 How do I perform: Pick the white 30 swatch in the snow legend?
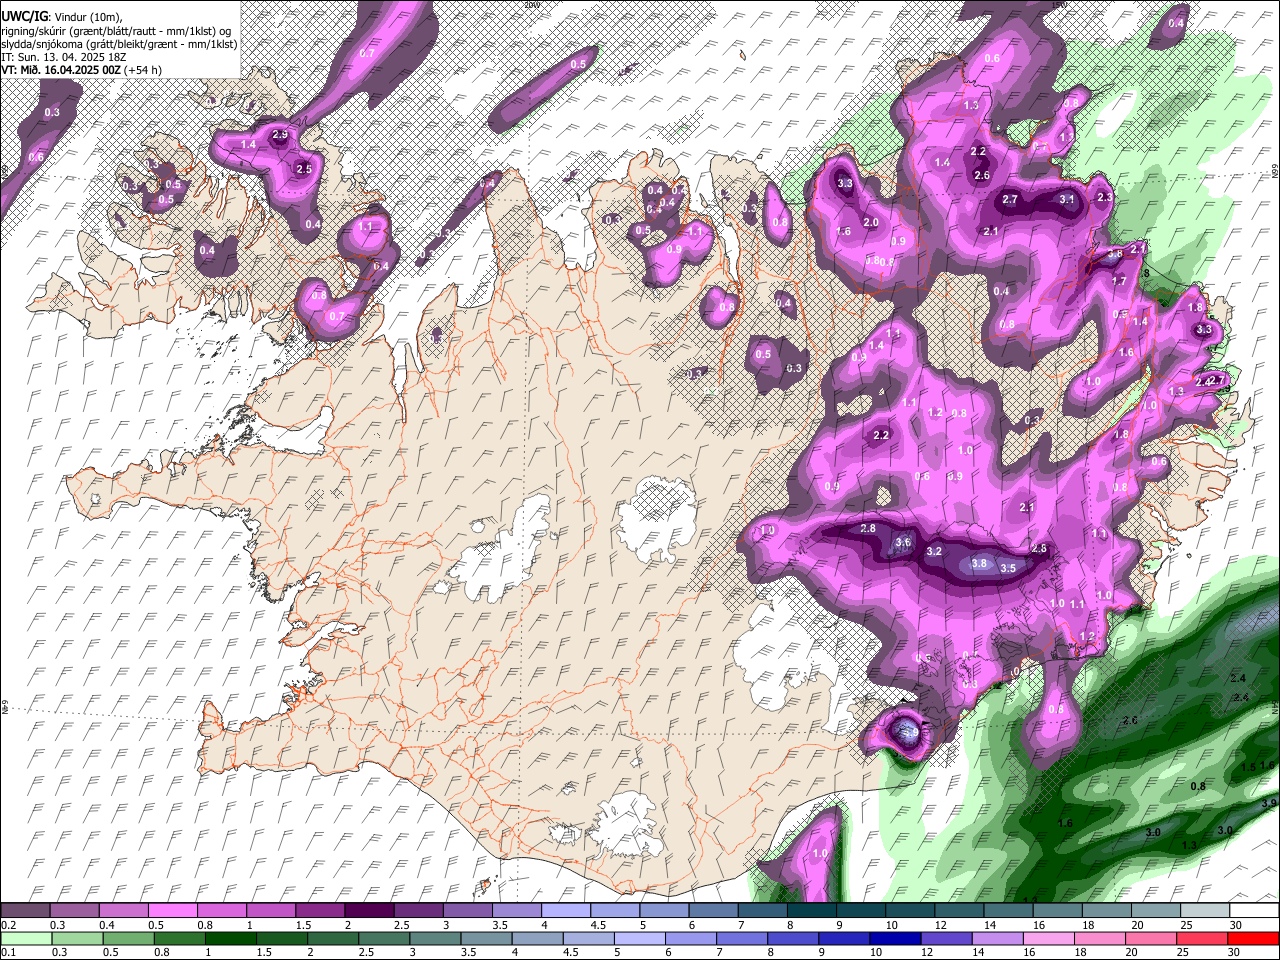click(1253, 910)
